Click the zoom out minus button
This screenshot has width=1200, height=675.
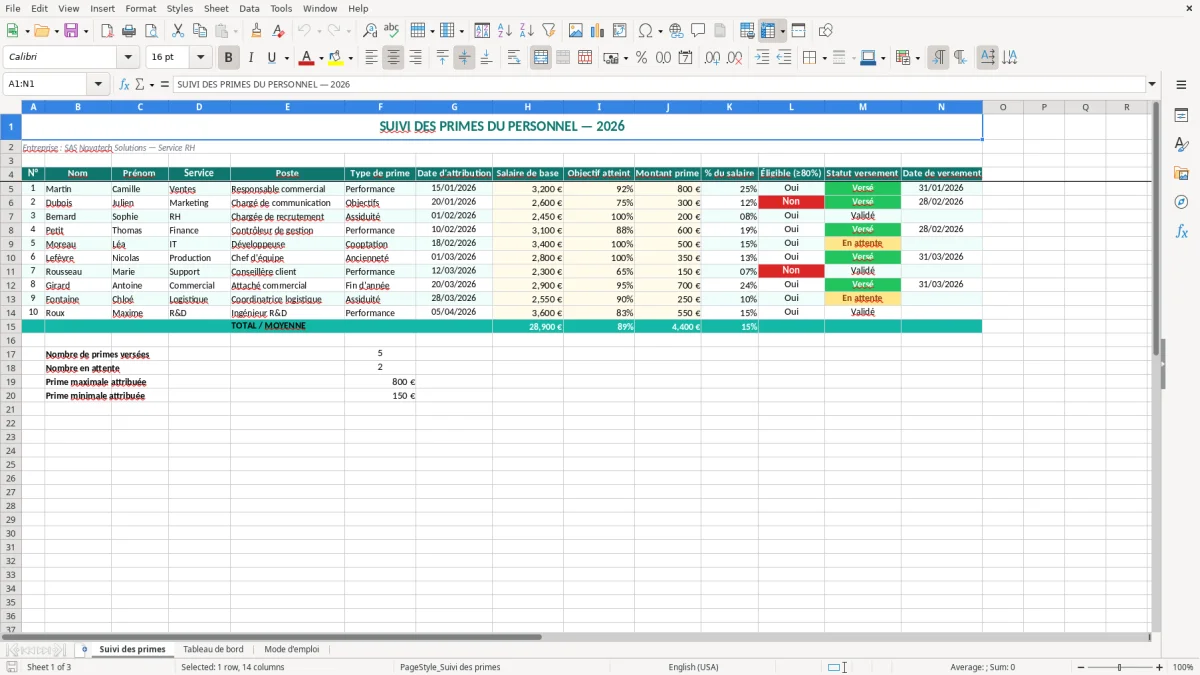1081,667
